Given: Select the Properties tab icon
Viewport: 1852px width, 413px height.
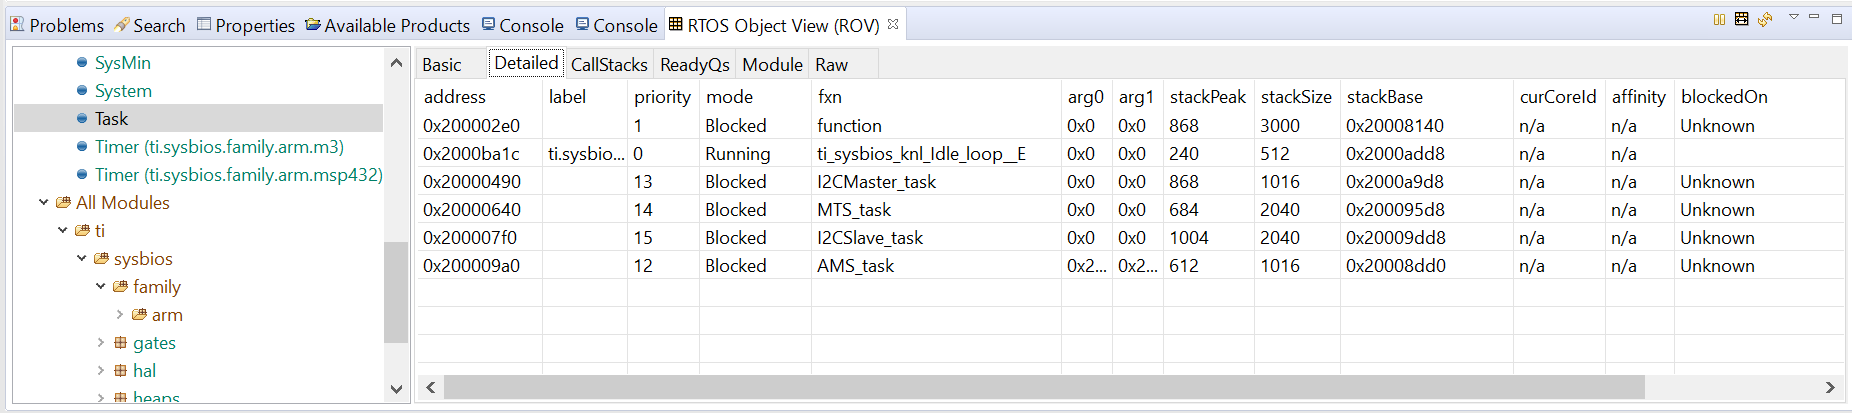Looking at the screenshot, I should click(204, 24).
